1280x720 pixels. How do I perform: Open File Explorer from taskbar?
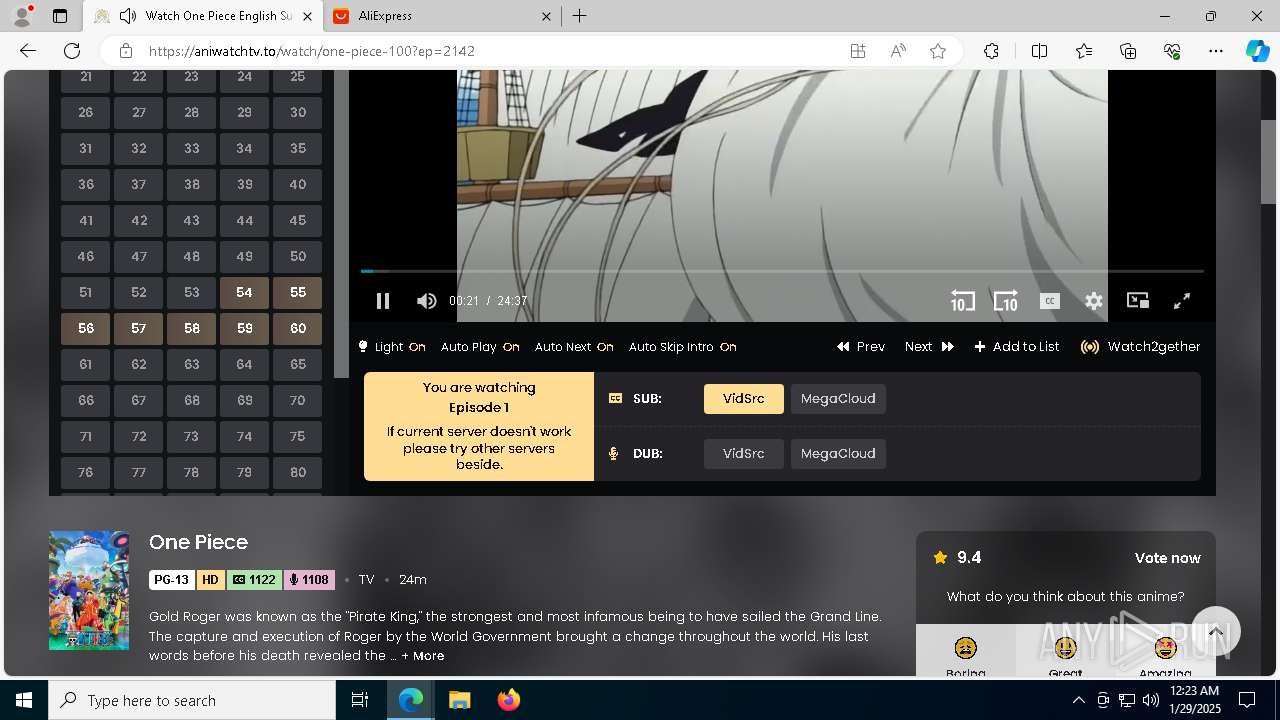coord(460,700)
